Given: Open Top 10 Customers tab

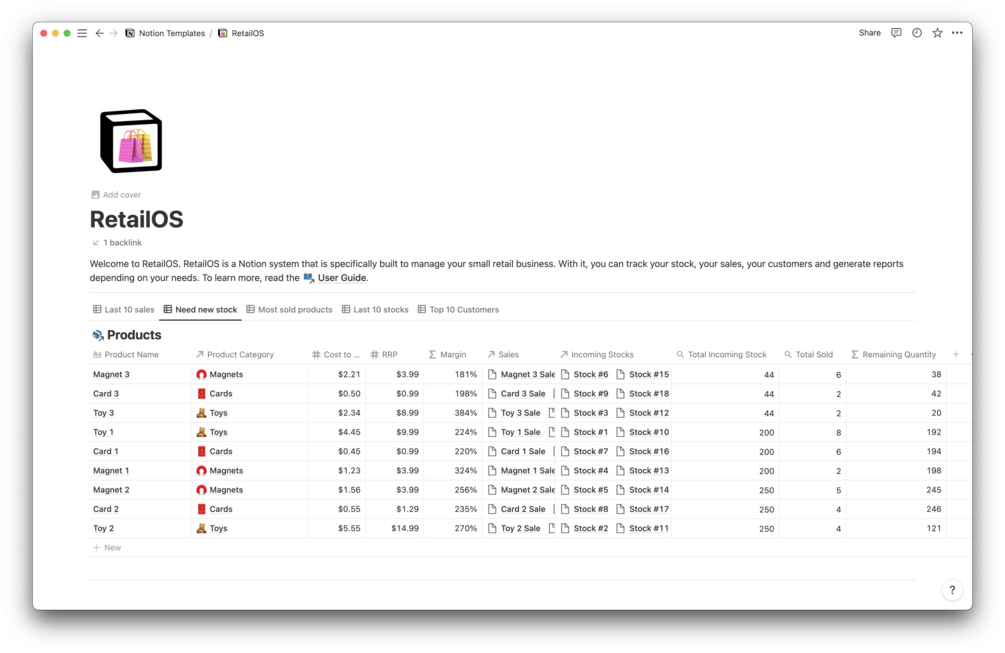Looking at the screenshot, I should click(x=458, y=310).
